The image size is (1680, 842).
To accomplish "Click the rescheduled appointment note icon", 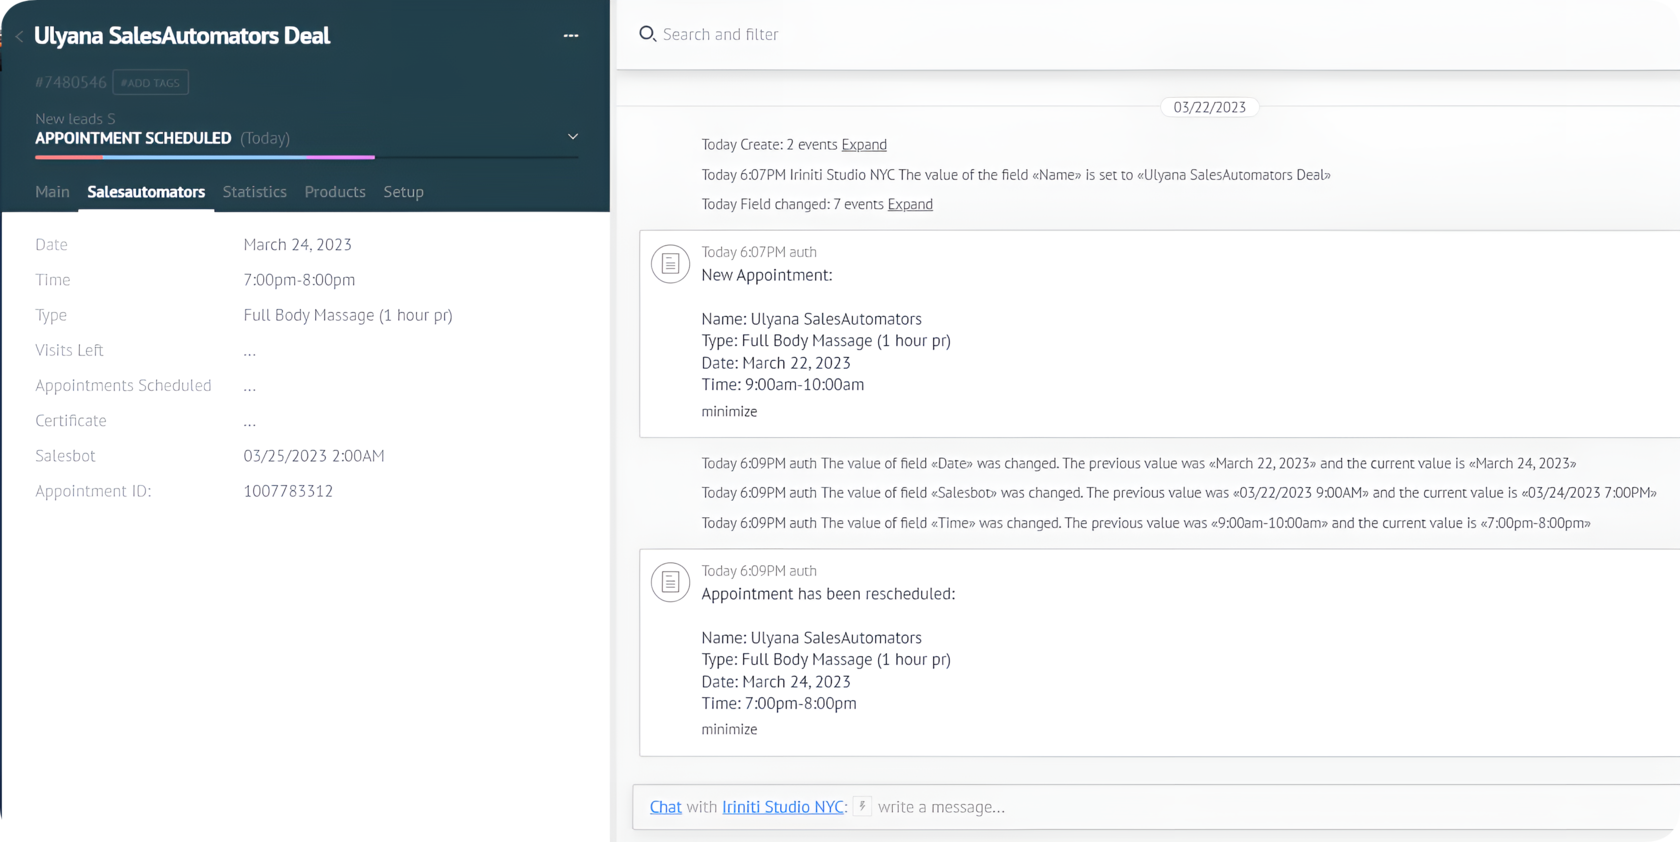I will [x=670, y=582].
